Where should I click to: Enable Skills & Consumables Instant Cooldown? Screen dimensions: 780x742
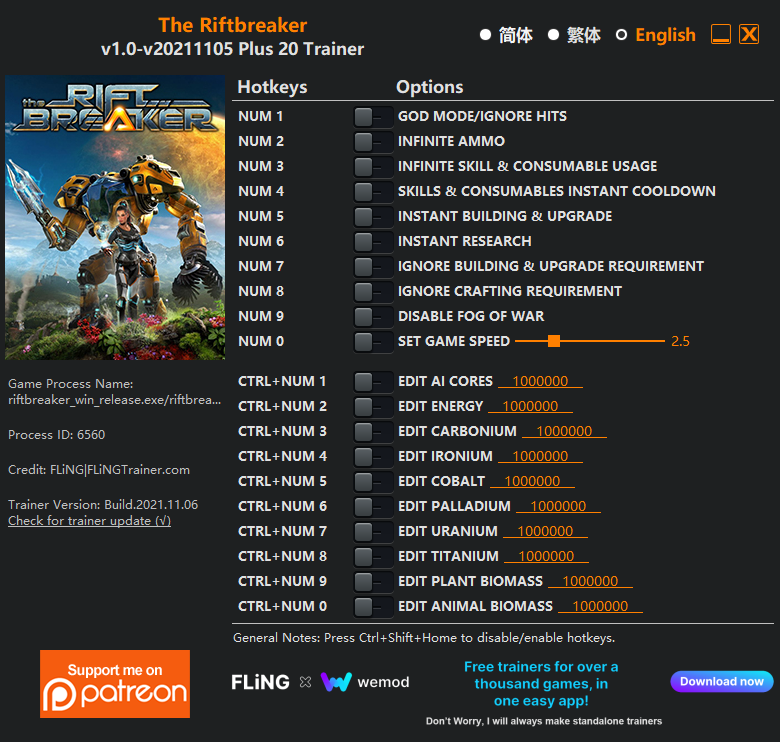tap(373, 191)
